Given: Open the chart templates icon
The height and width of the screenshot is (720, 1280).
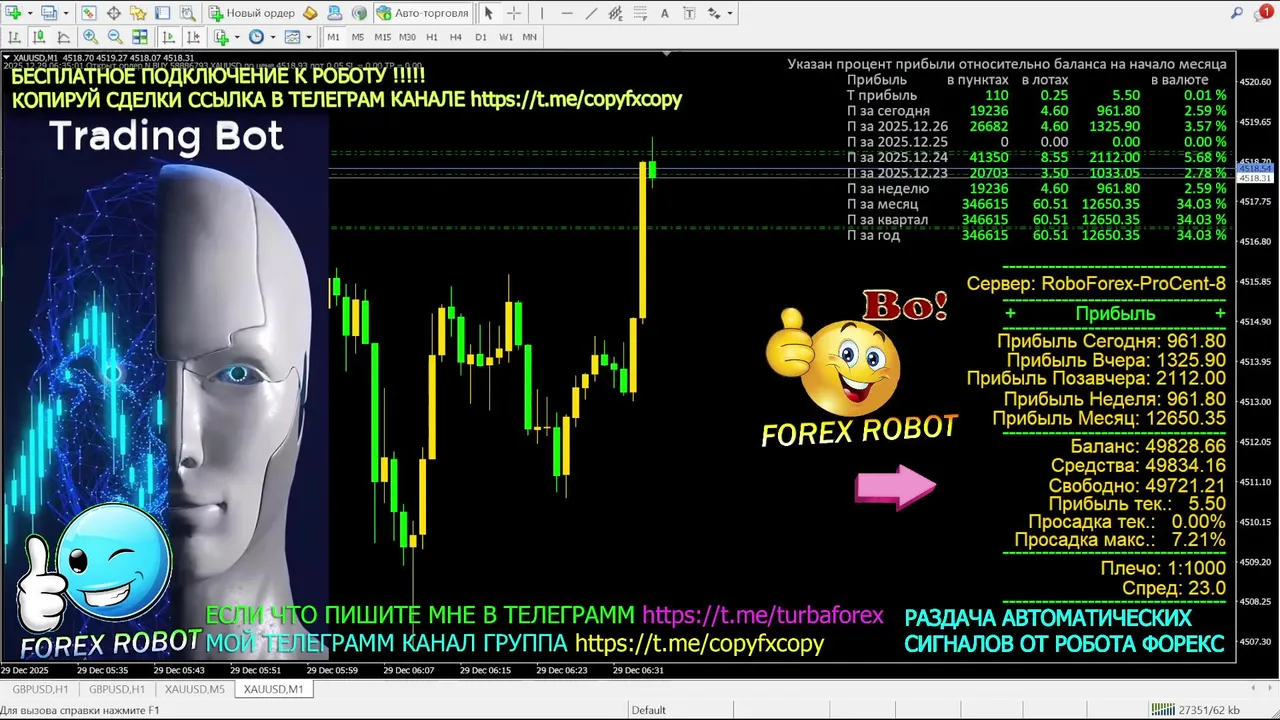Looking at the screenshot, I should pyautogui.click(x=292, y=37).
